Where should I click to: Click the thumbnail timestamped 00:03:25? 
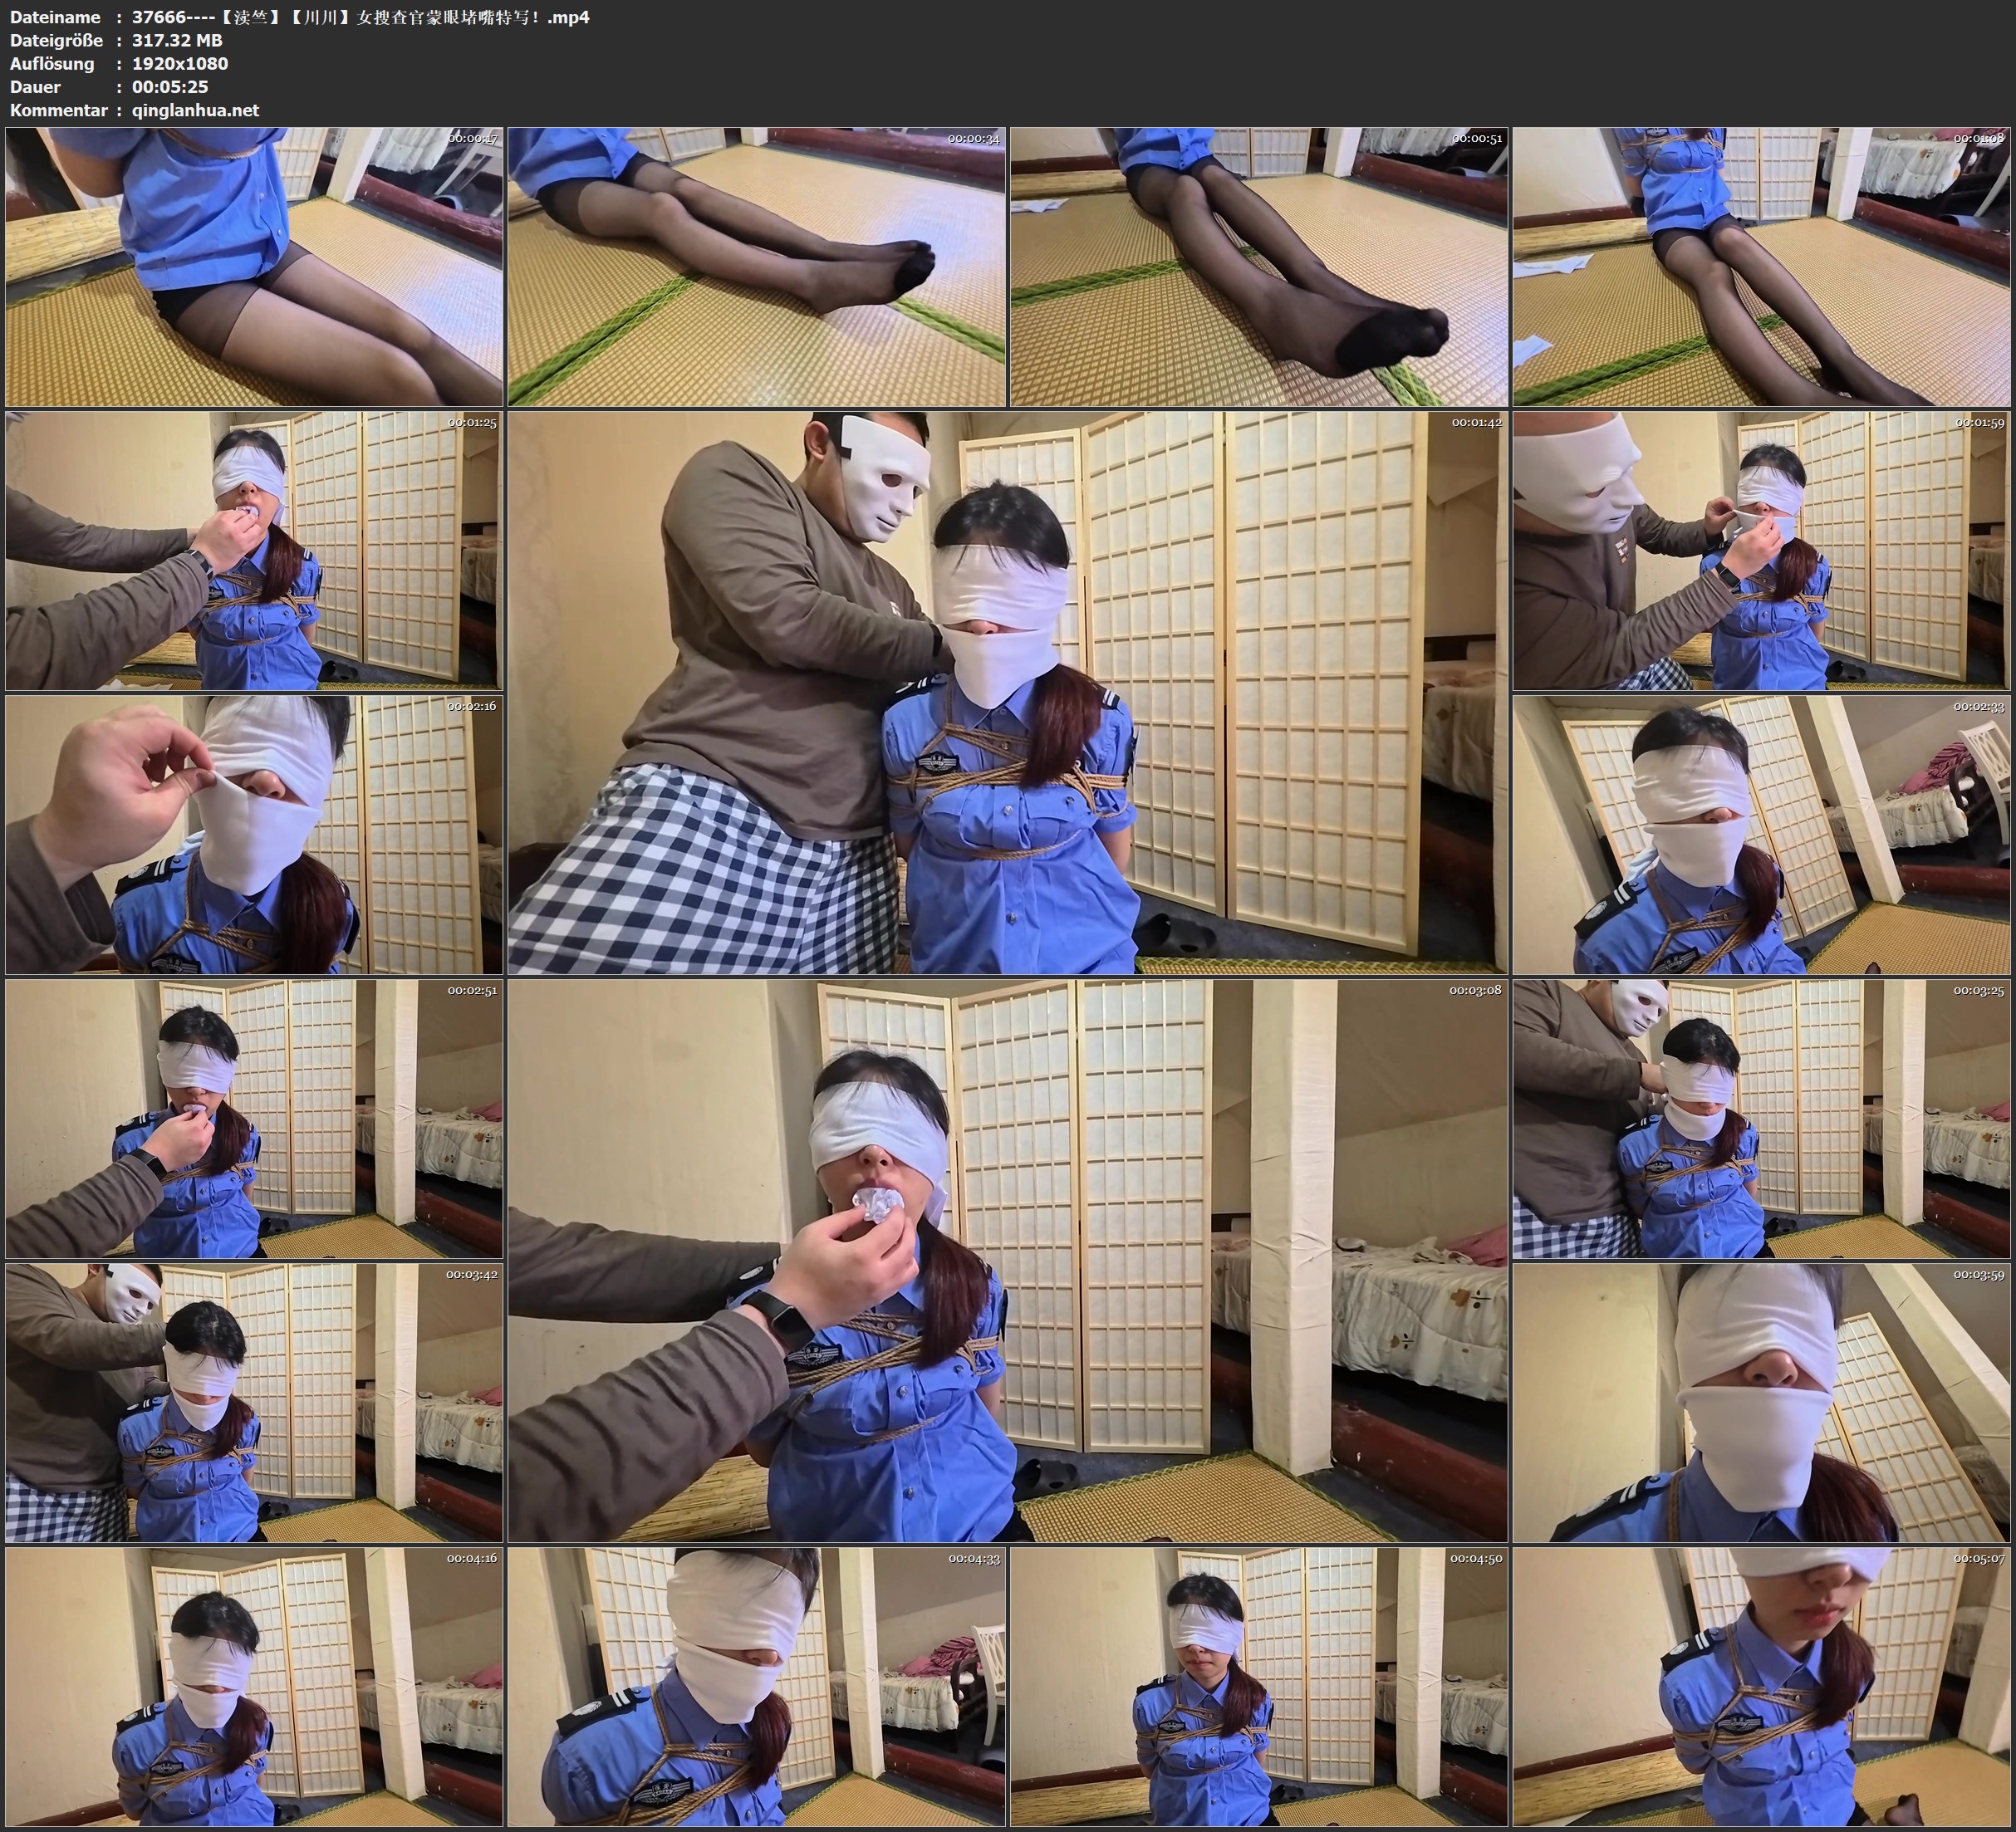(1761, 1118)
